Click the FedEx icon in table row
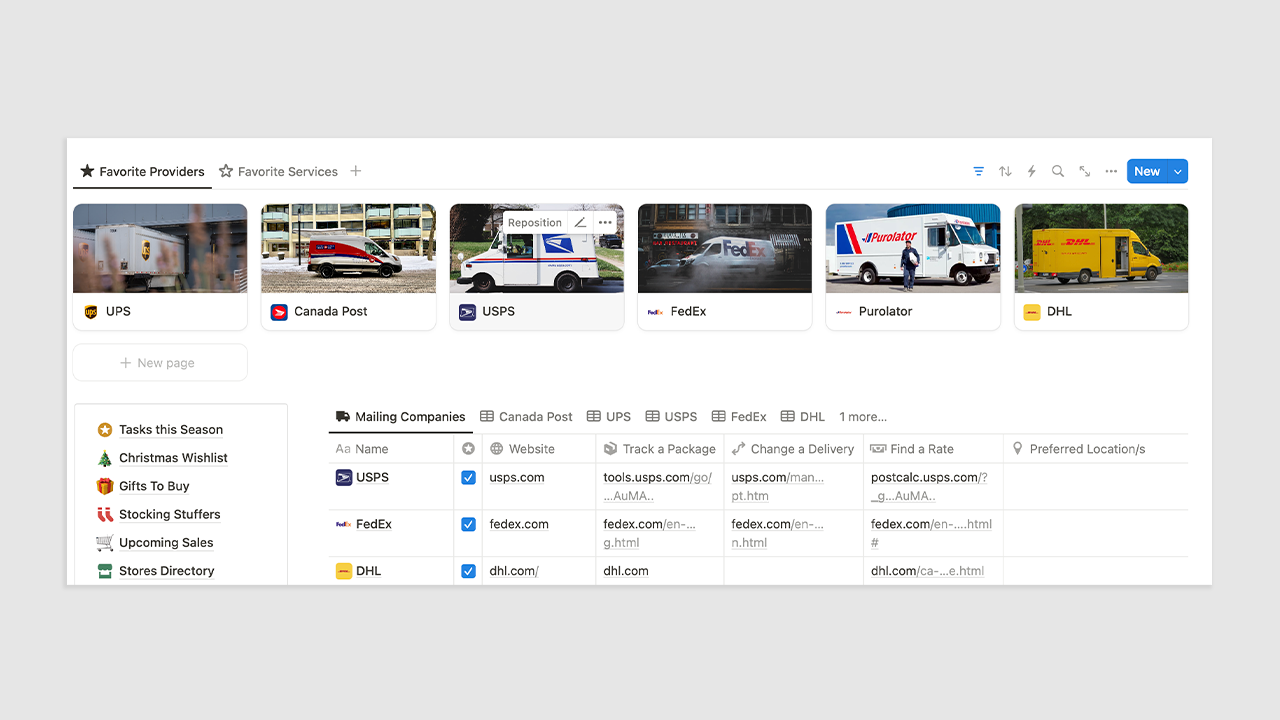 (344, 524)
